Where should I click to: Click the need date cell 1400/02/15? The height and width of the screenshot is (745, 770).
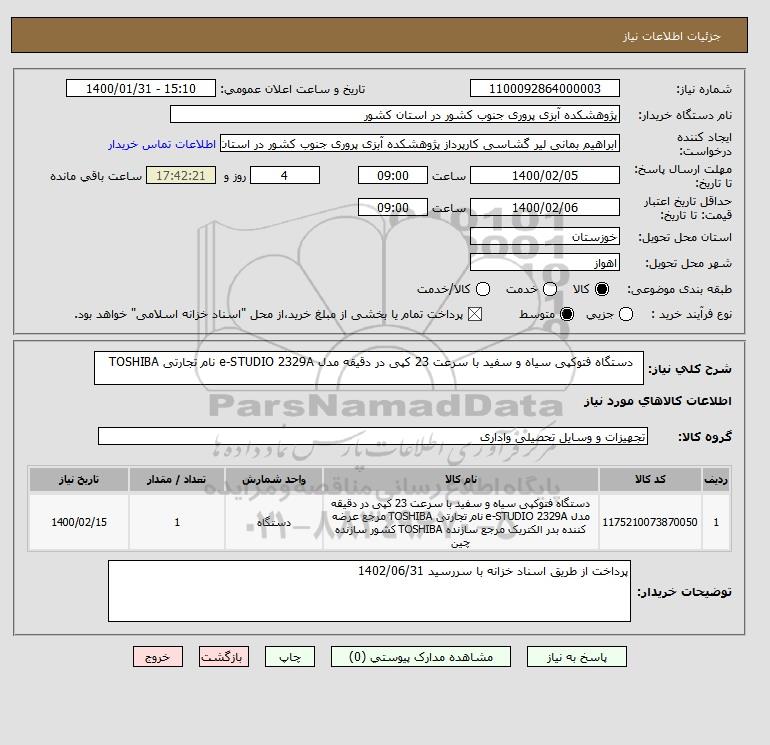[79, 522]
